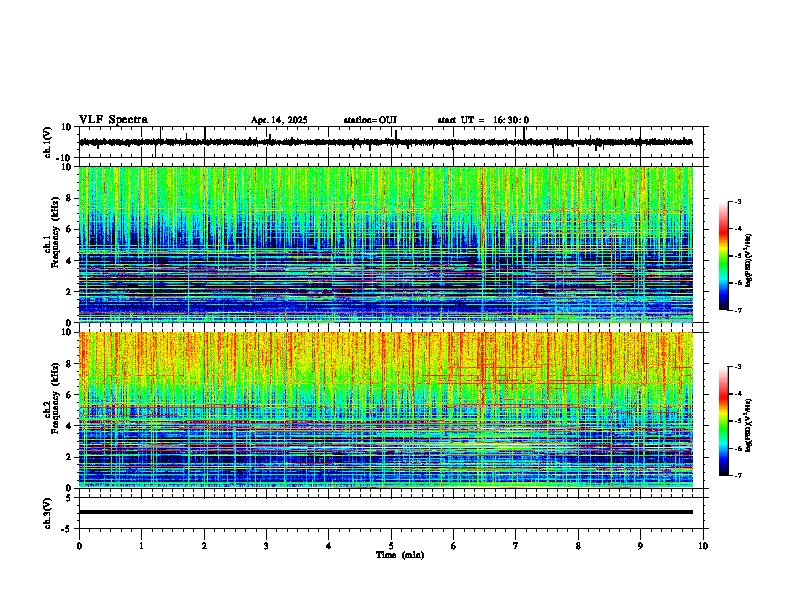Click the "2" kHz tick of ch.2 spectrogram
The image size is (792, 612).
pos(70,457)
